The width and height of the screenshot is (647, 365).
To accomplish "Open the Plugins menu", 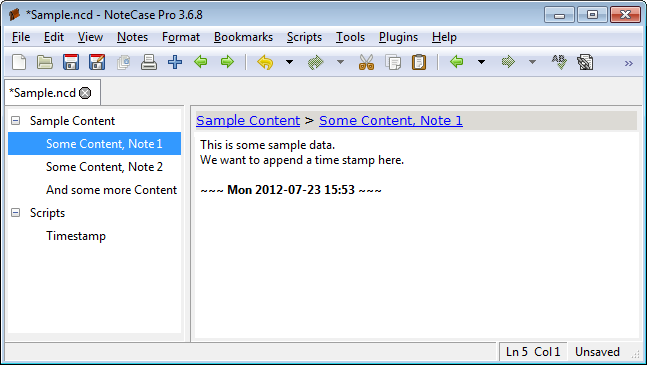I will [x=398, y=37].
